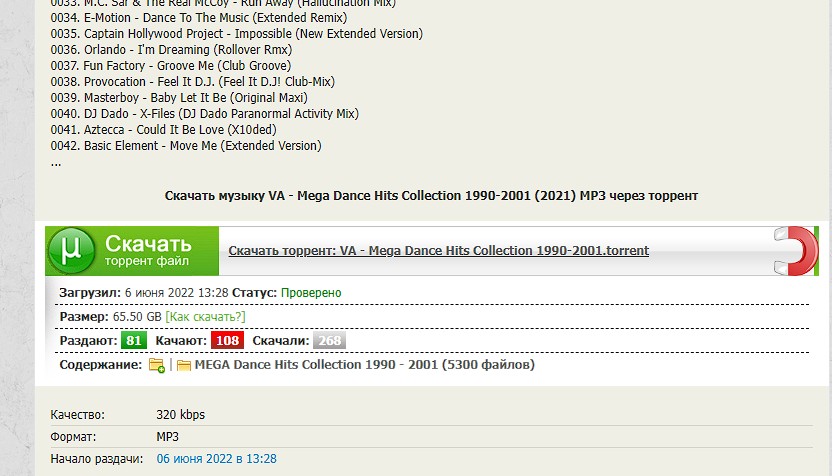Click track 0038 Provocation - Feel It D.J.
This screenshot has width=832, height=476.
click(x=193, y=81)
